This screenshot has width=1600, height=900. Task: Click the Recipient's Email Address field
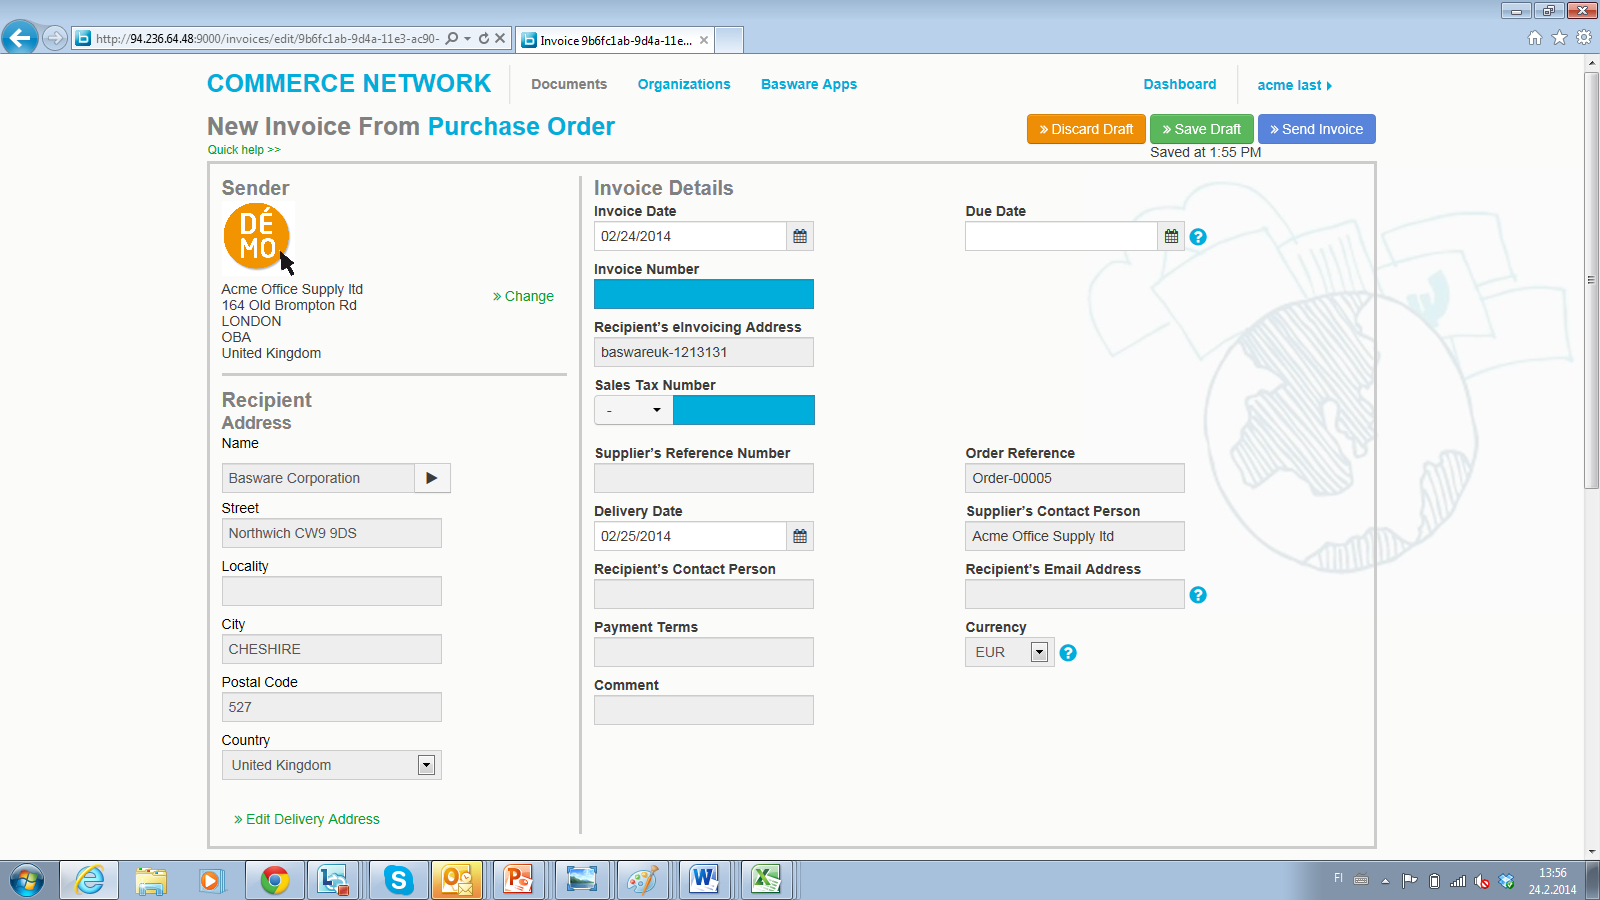(1075, 594)
